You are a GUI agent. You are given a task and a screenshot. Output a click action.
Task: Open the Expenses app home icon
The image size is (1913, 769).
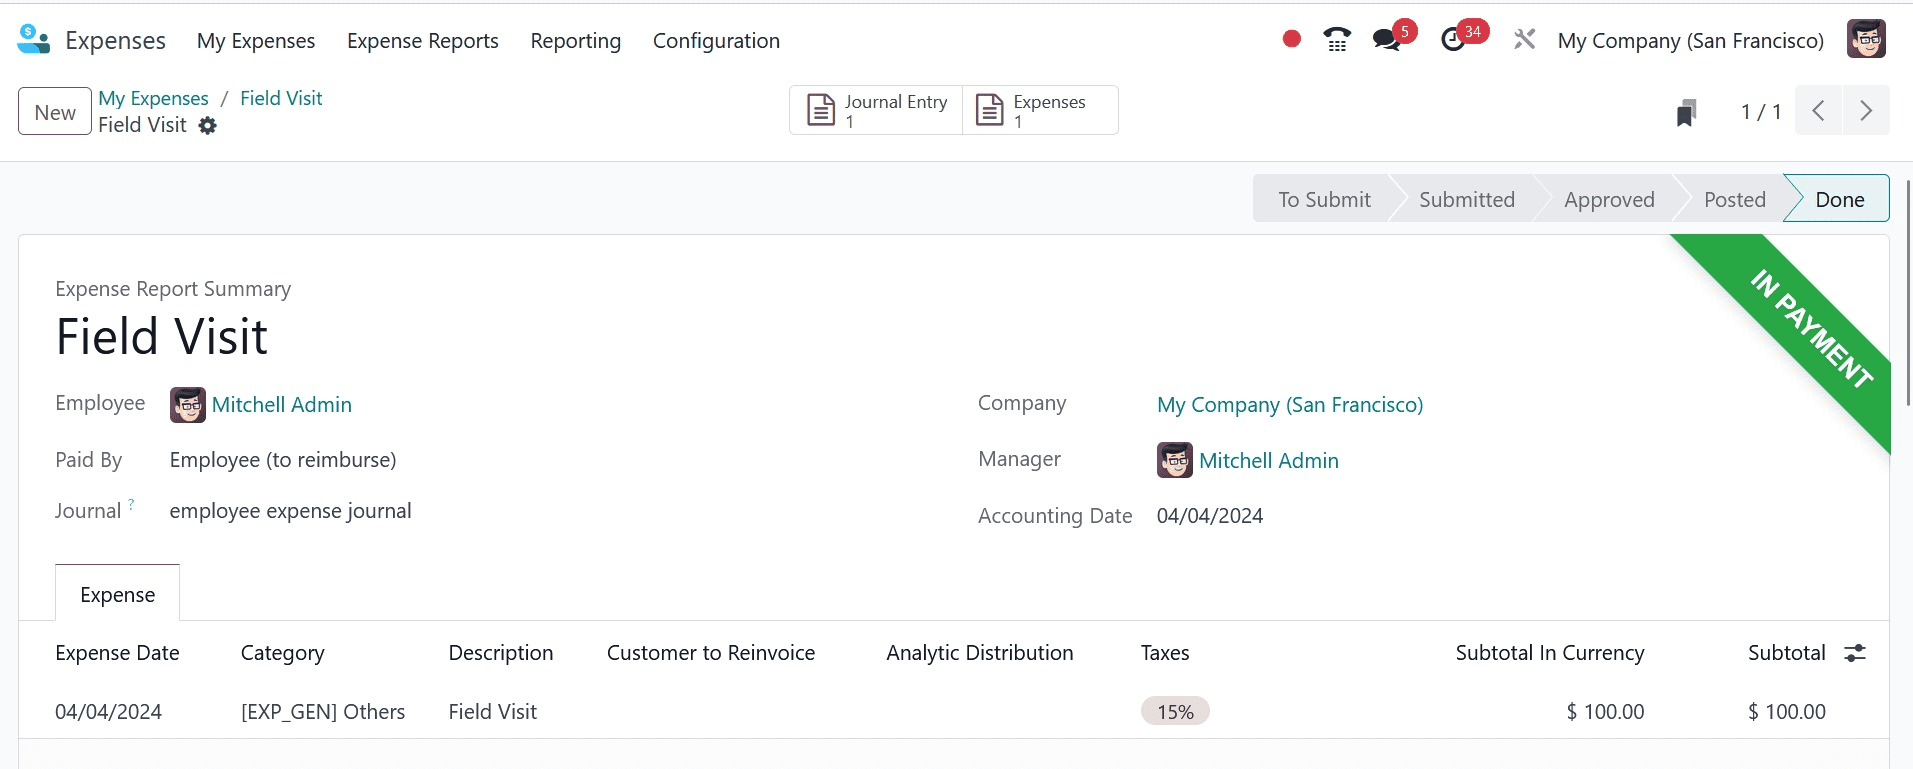coord(34,40)
